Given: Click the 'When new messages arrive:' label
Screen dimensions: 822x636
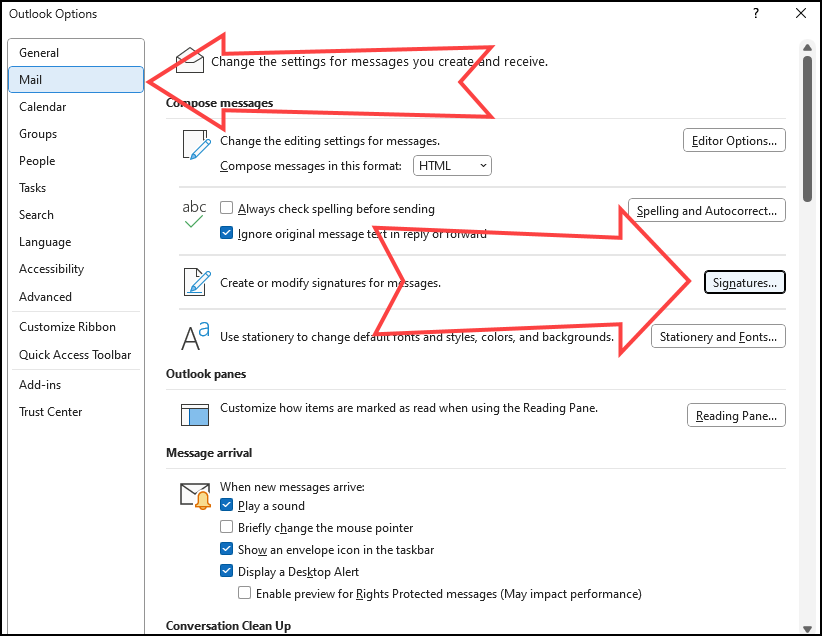Looking at the screenshot, I should tap(292, 487).
